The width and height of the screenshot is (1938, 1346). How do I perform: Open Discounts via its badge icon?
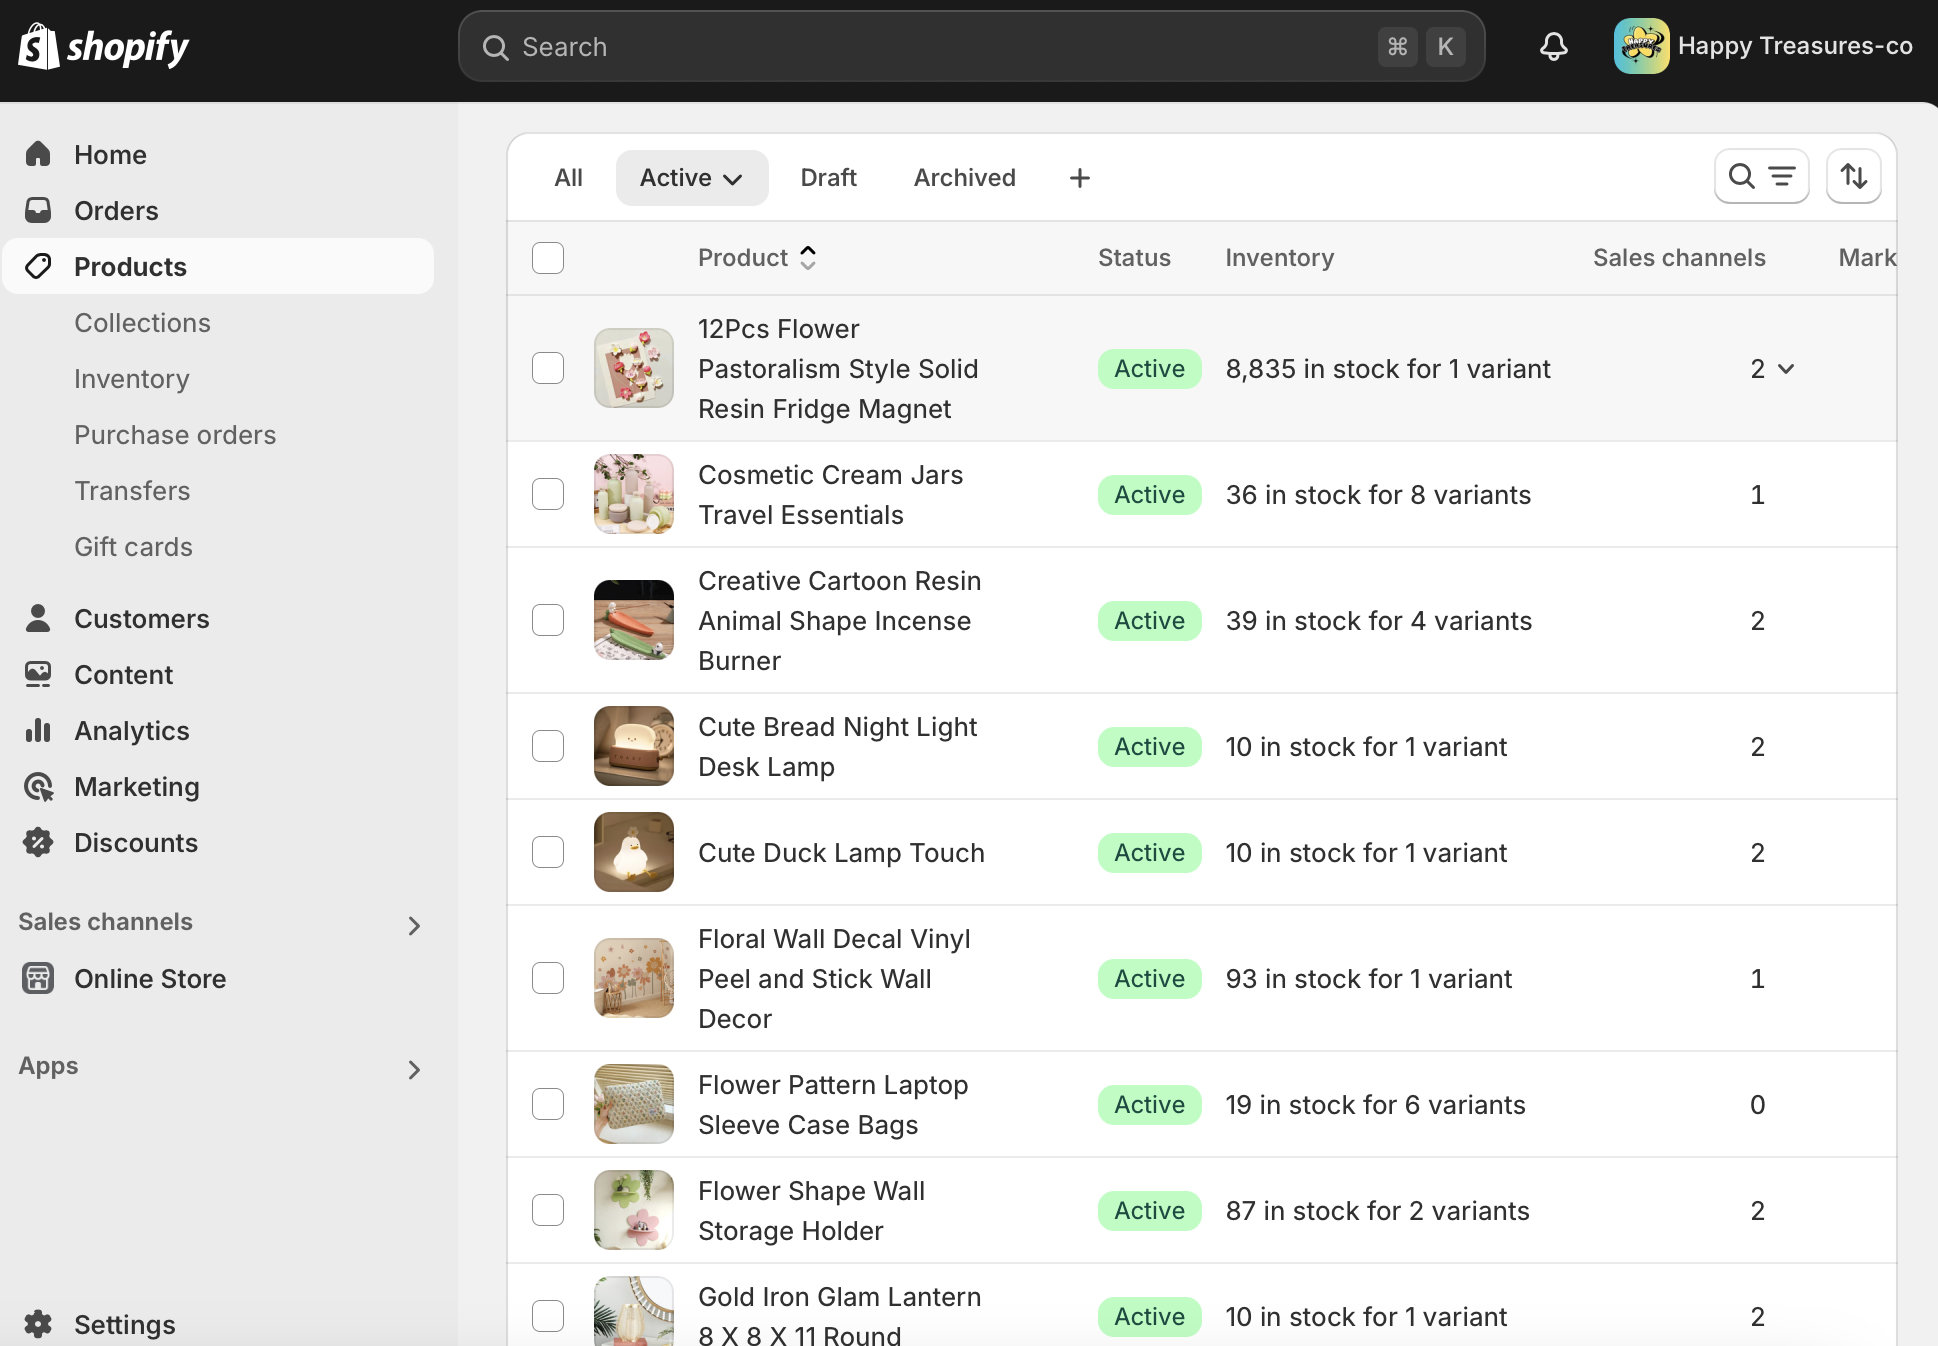coord(38,843)
